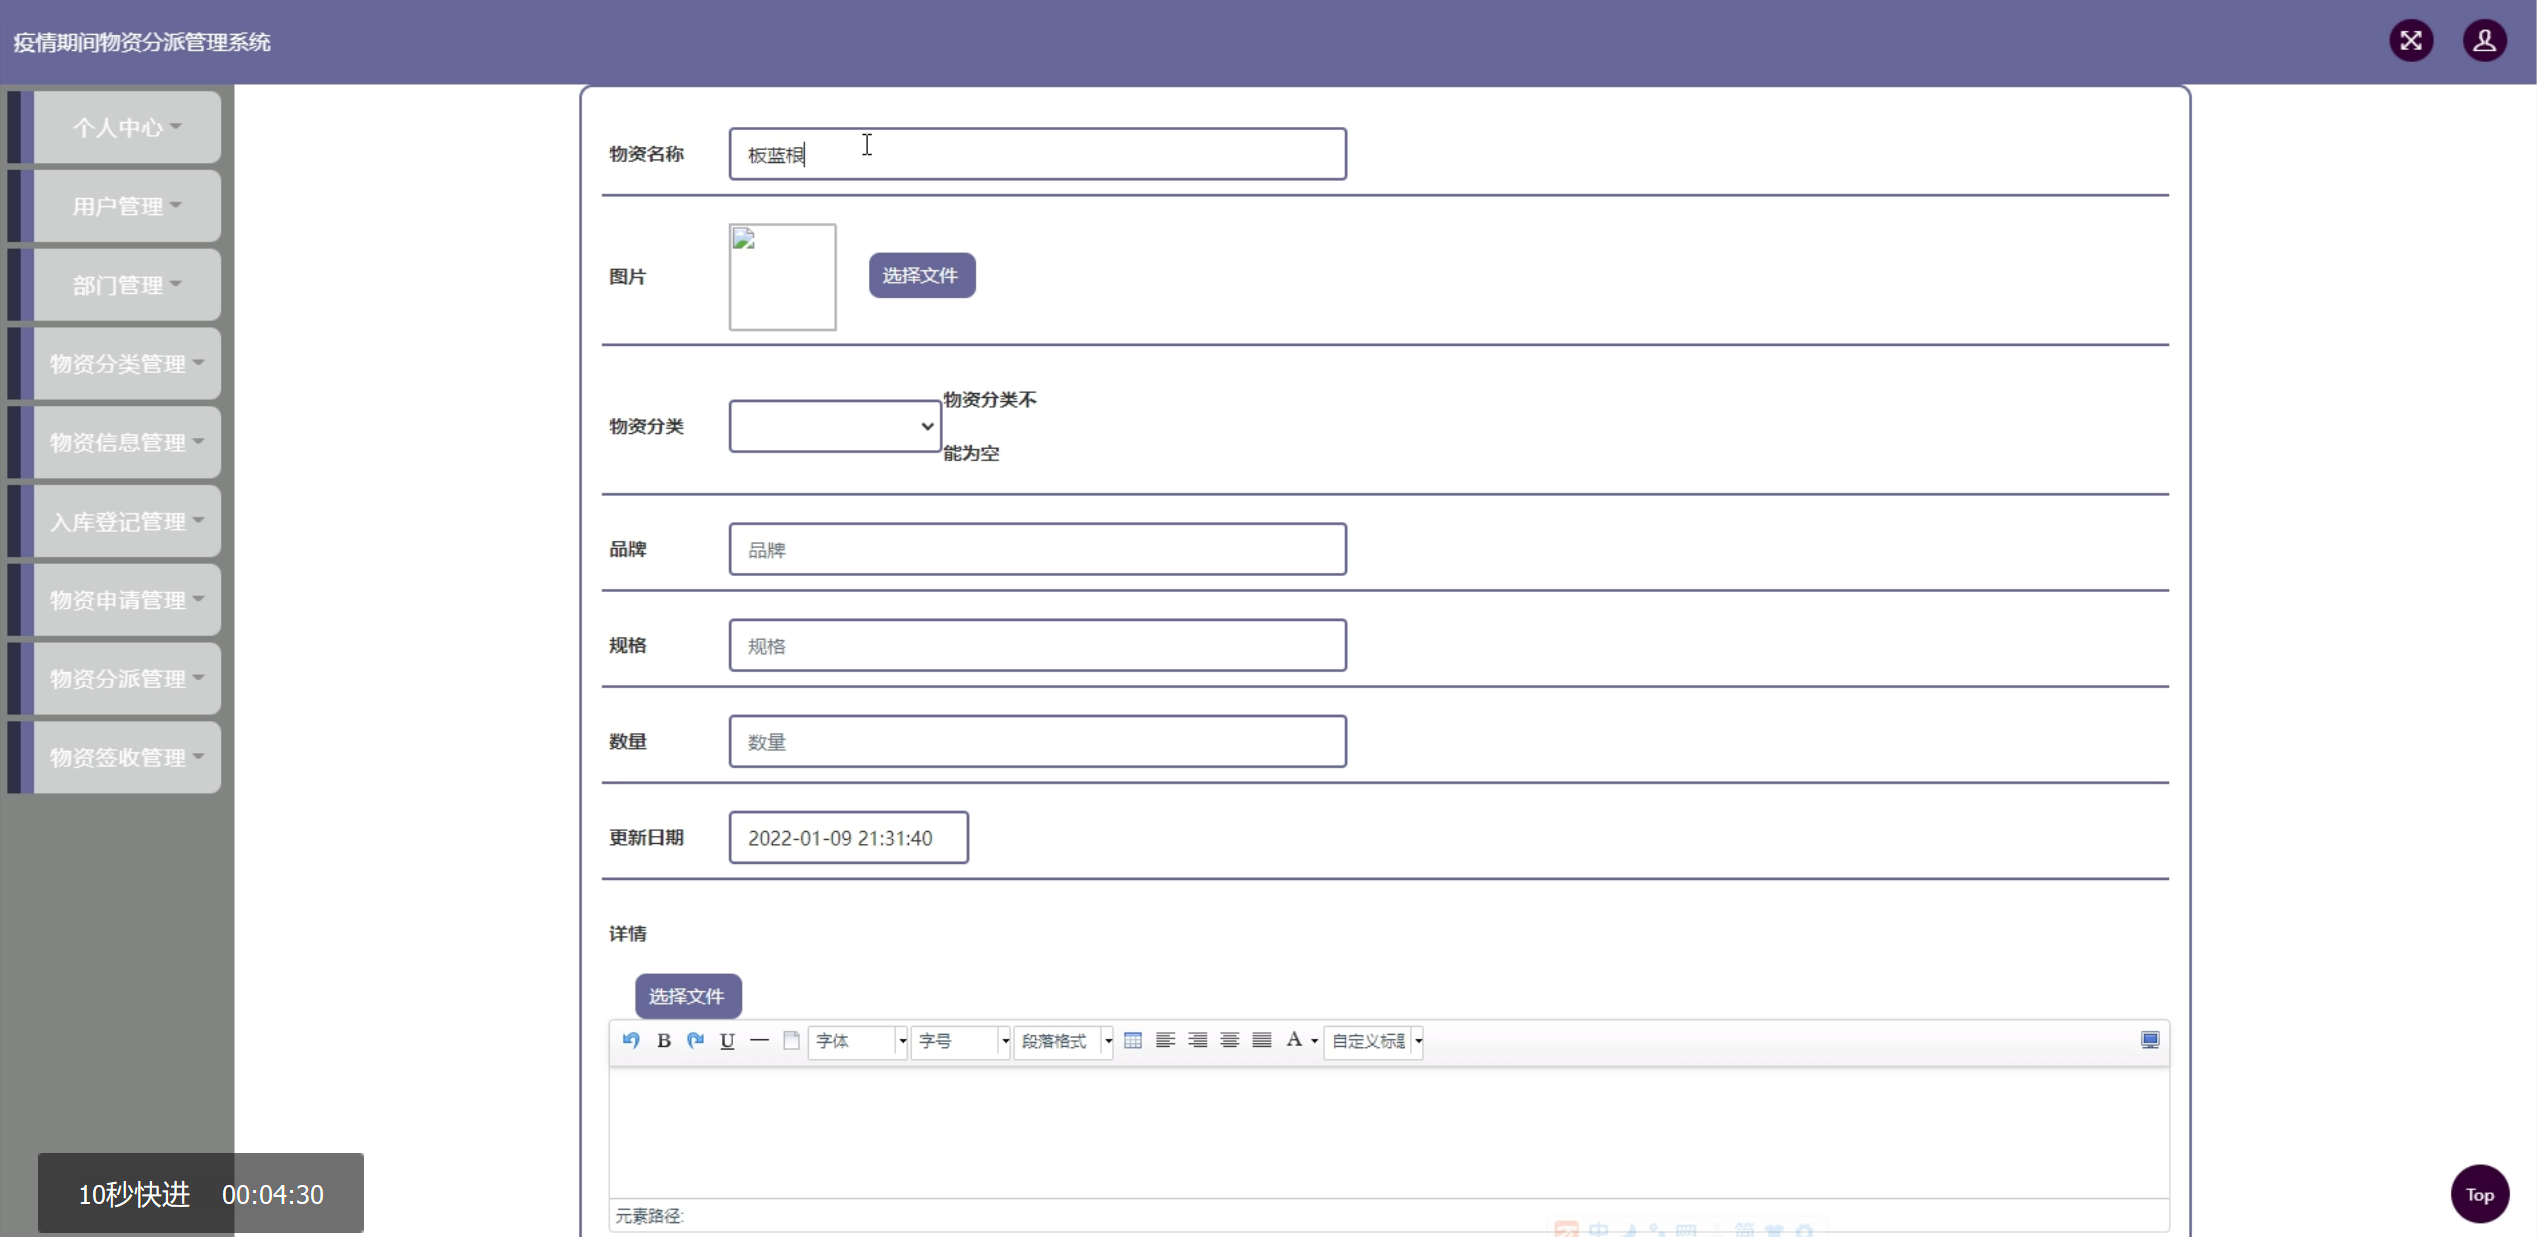Click the round Top button
The height and width of the screenshot is (1237, 2537).
(2478, 1194)
